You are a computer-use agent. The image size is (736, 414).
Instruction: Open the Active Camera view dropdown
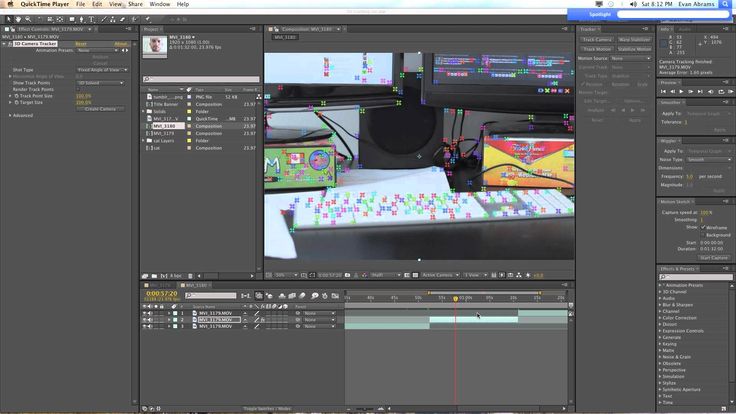(440, 276)
